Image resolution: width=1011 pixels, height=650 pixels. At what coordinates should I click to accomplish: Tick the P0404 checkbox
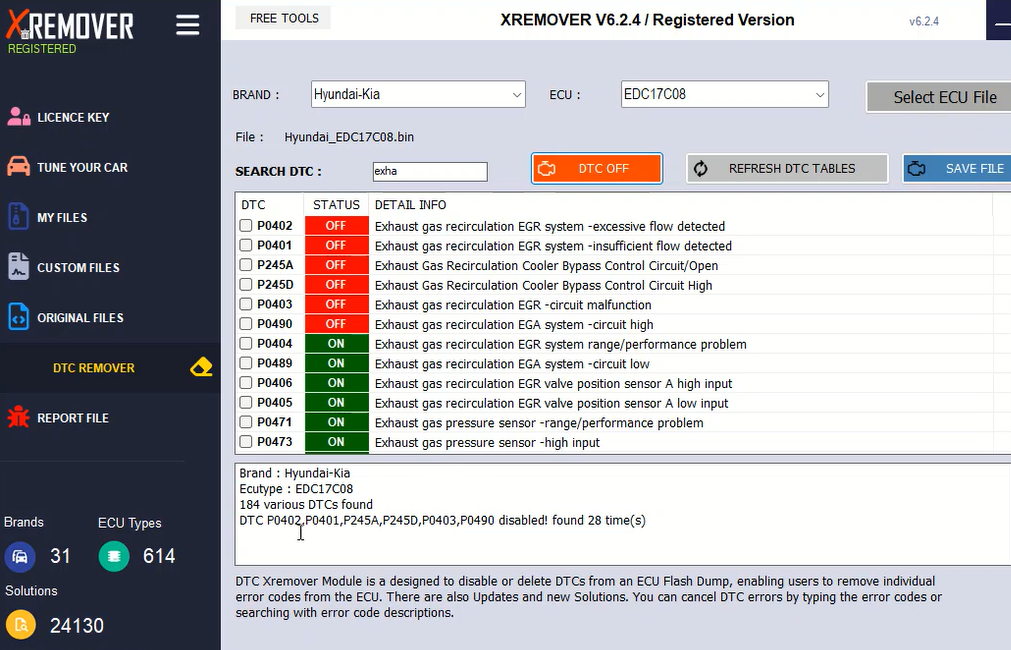click(246, 344)
